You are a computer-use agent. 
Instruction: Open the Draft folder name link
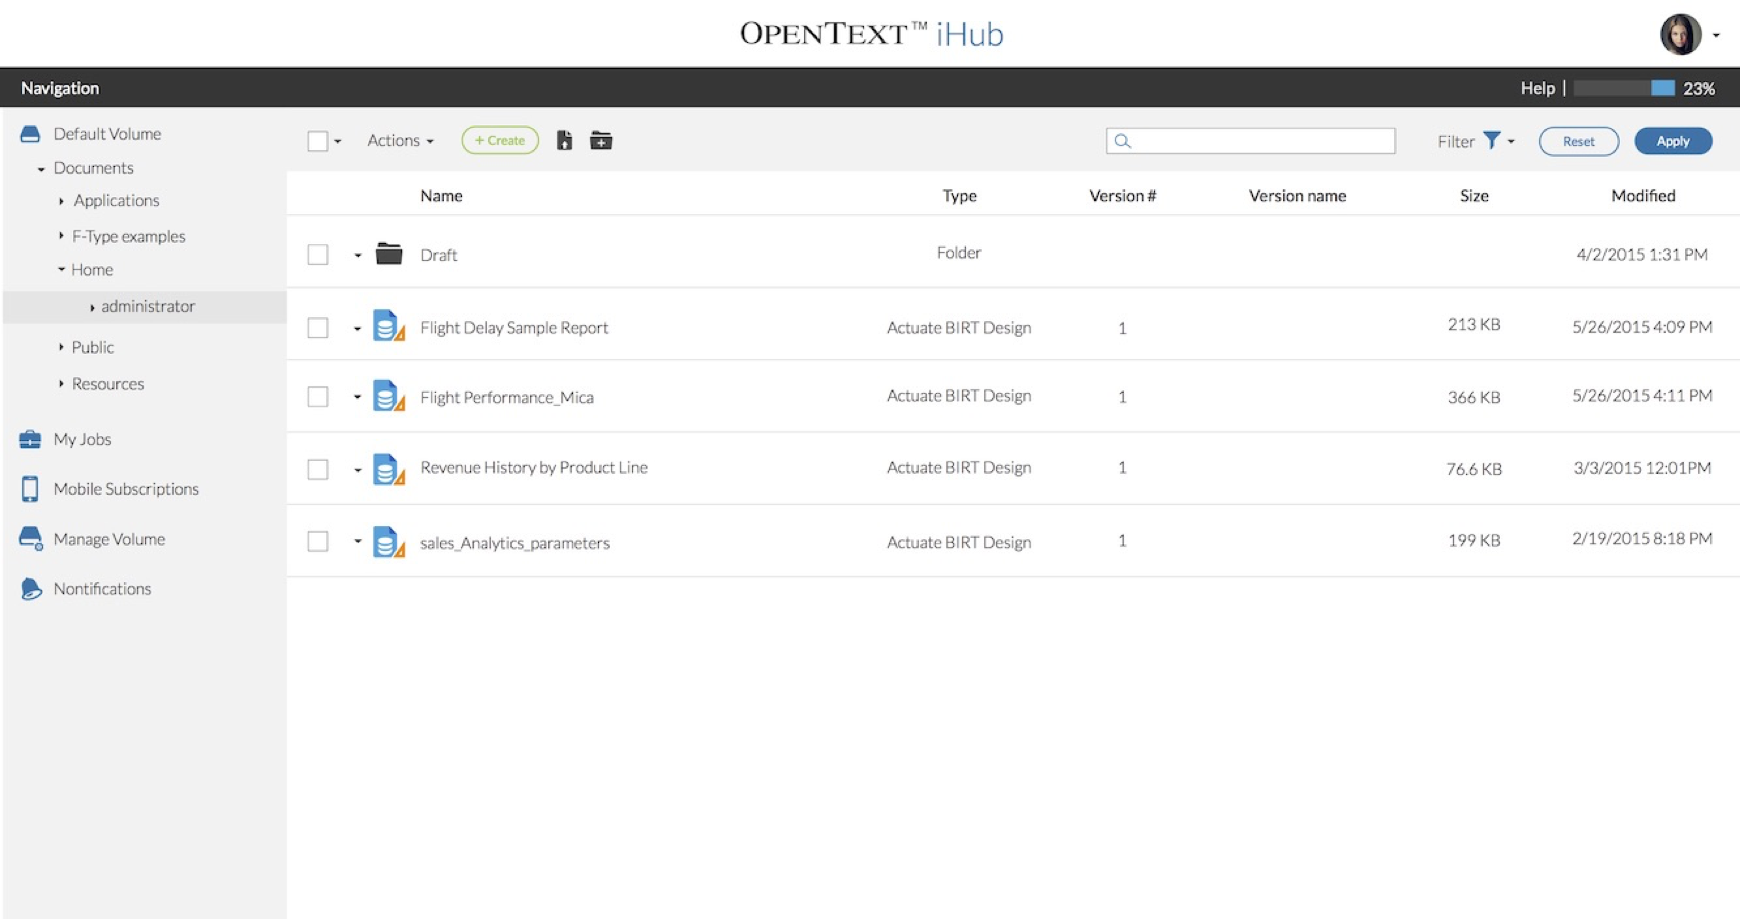click(x=438, y=256)
